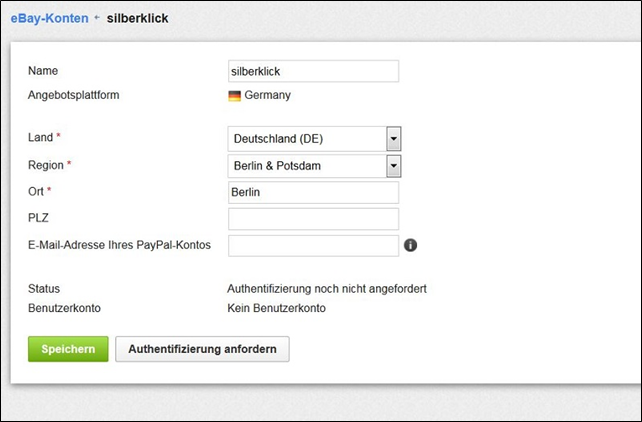Click the 'E-Mail-Adresse Ihres PayPal-Kontos' label

(x=119, y=245)
